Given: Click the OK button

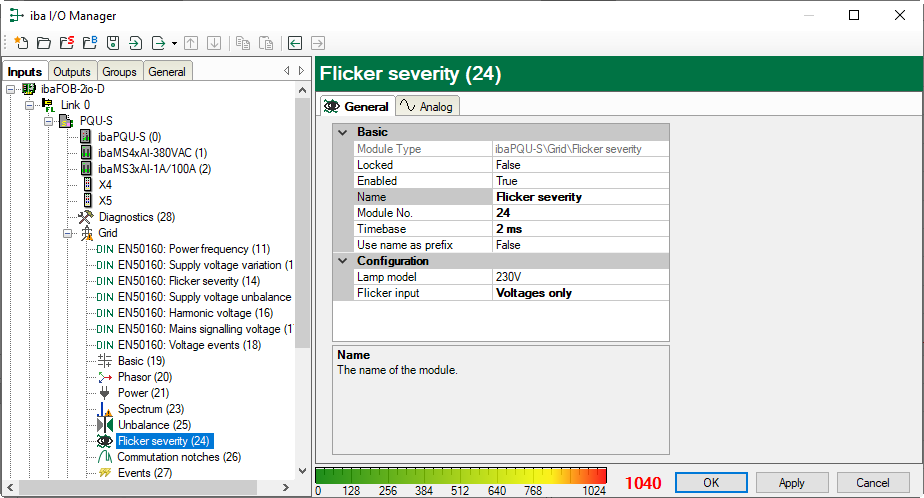Looking at the screenshot, I should [711, 482].
